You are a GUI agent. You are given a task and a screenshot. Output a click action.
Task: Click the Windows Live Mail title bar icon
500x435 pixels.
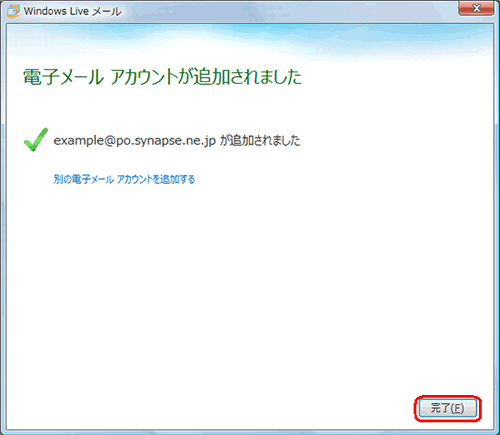[13, 11]
